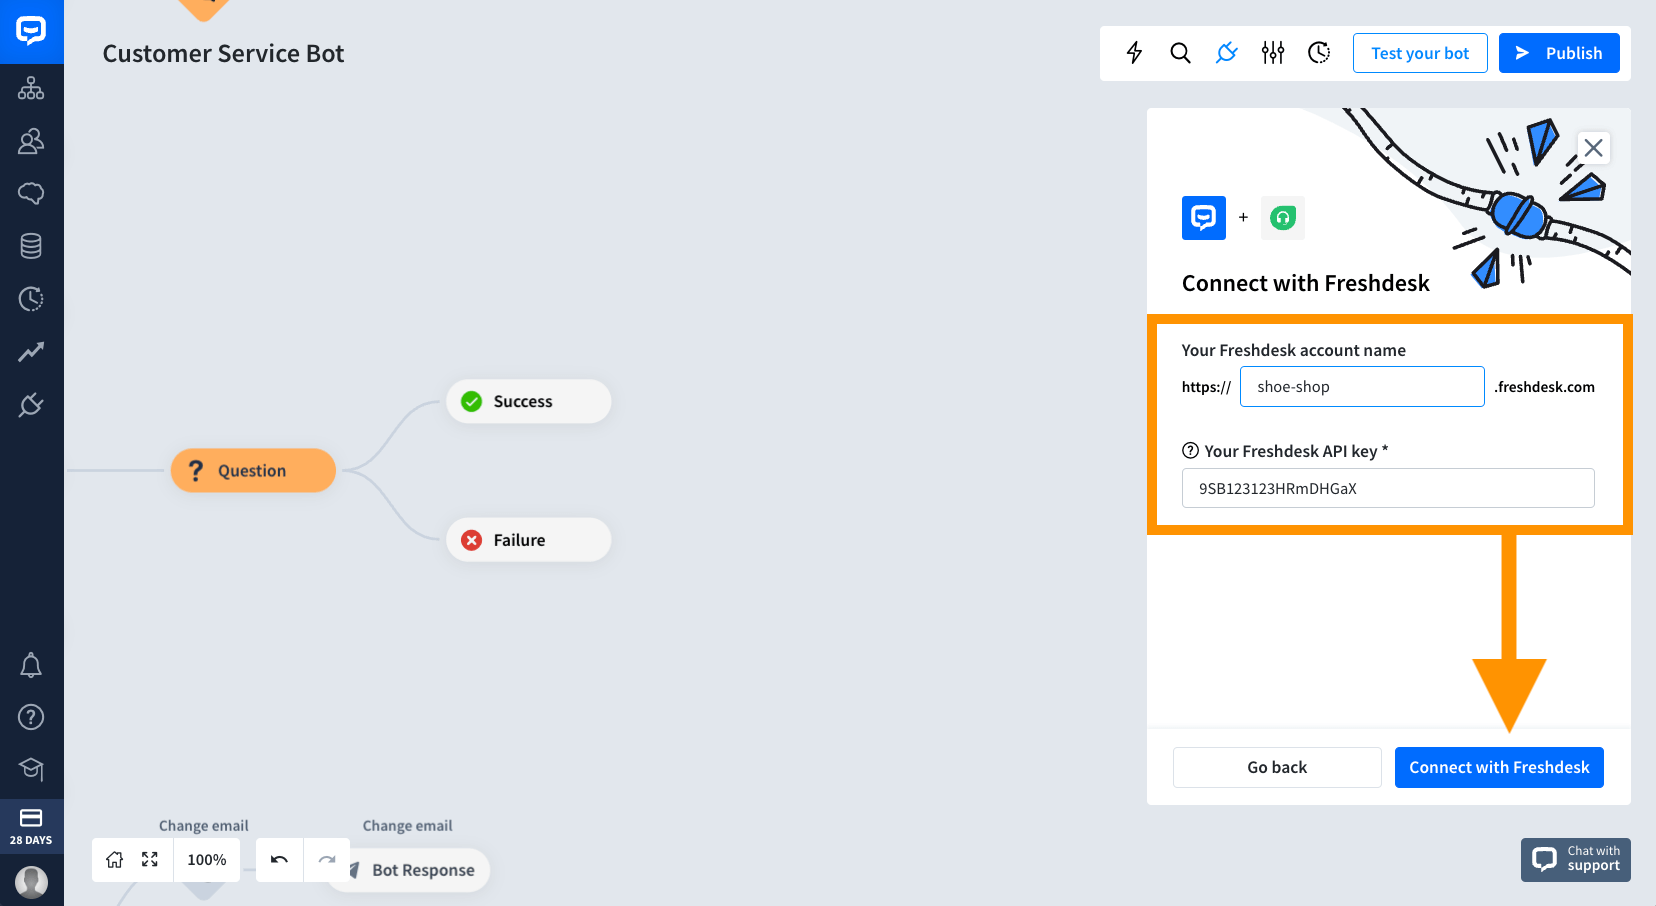Screen dimensions: 1656x906
Task: Click the Go back button
Action: [1277, 767]
